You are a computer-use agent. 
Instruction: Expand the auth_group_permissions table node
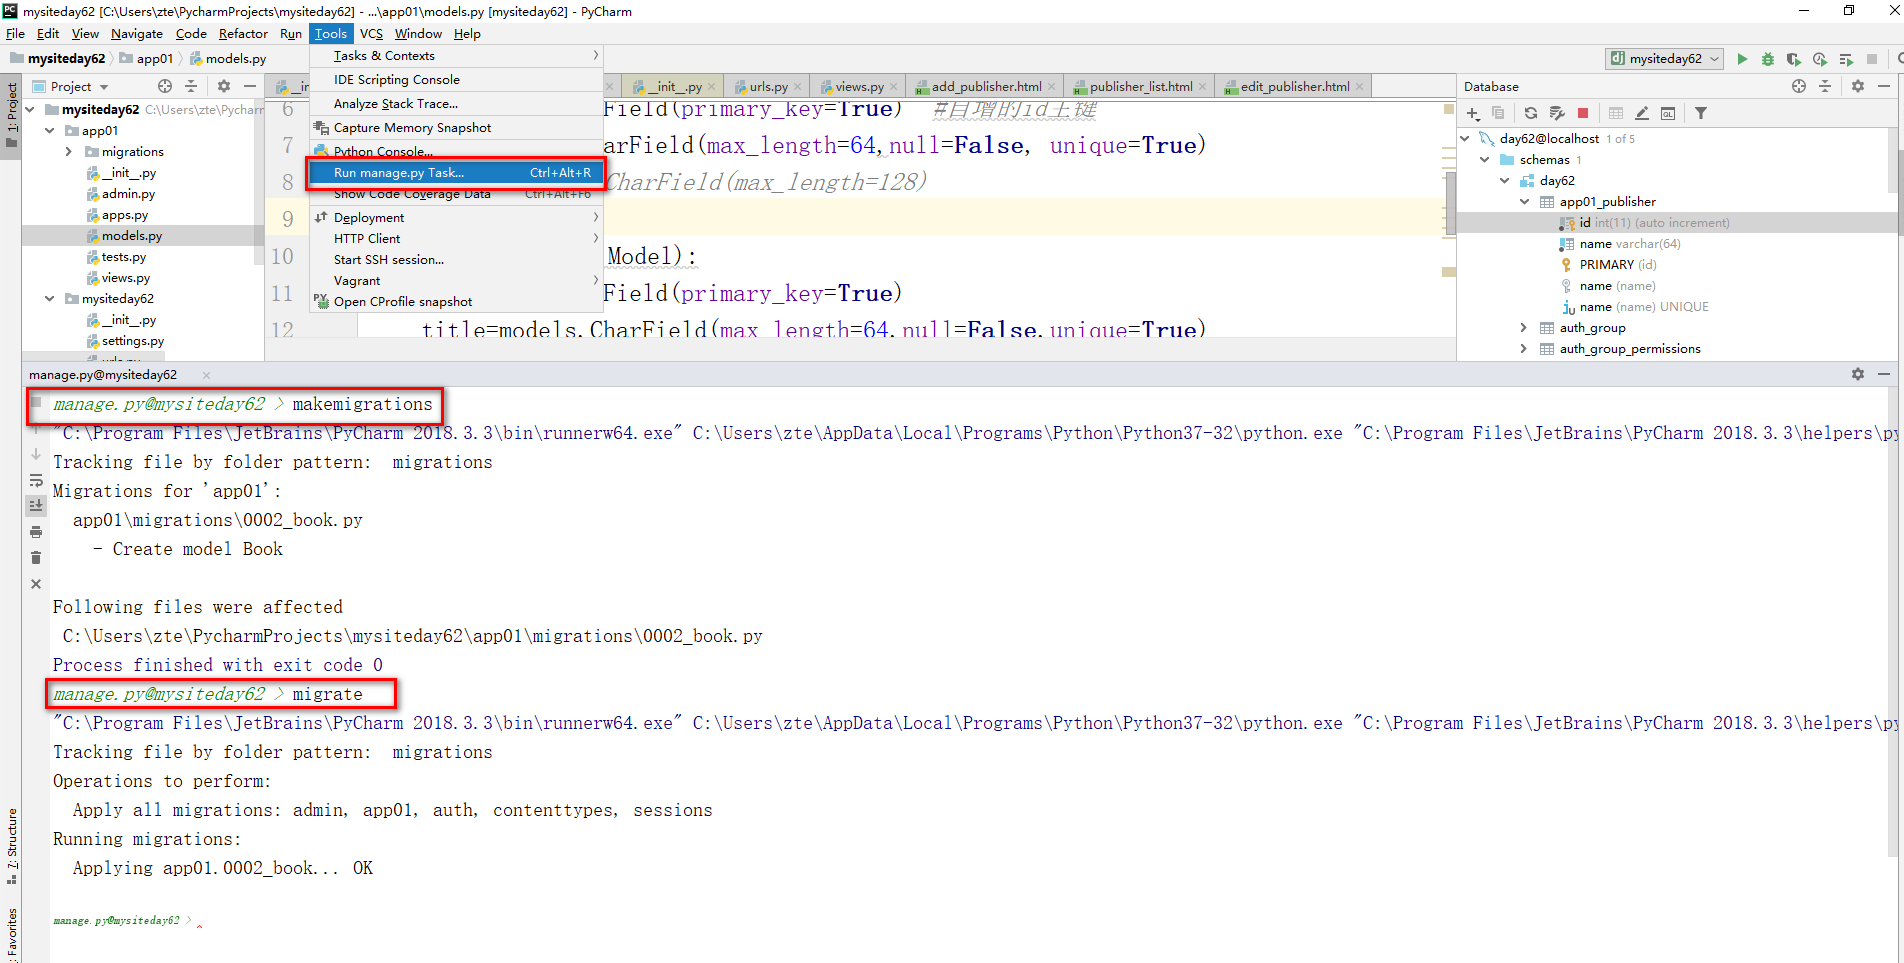pyautogui.click(x=1524, y=349)
